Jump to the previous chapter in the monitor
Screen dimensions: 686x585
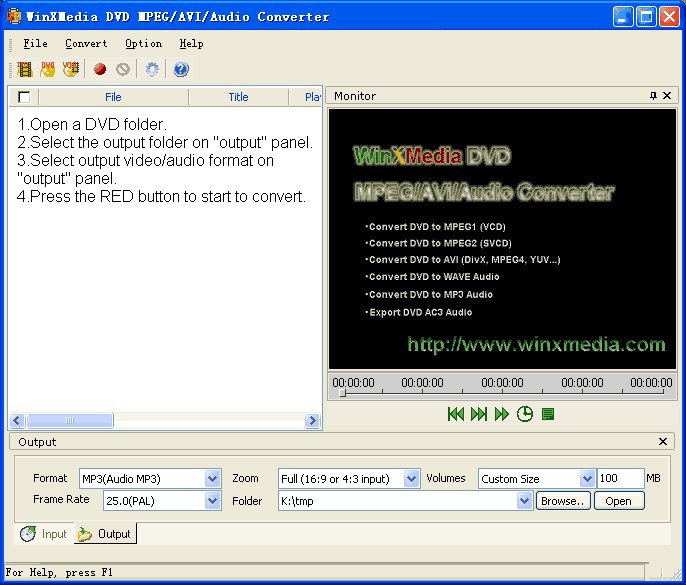tap(455, 414)
